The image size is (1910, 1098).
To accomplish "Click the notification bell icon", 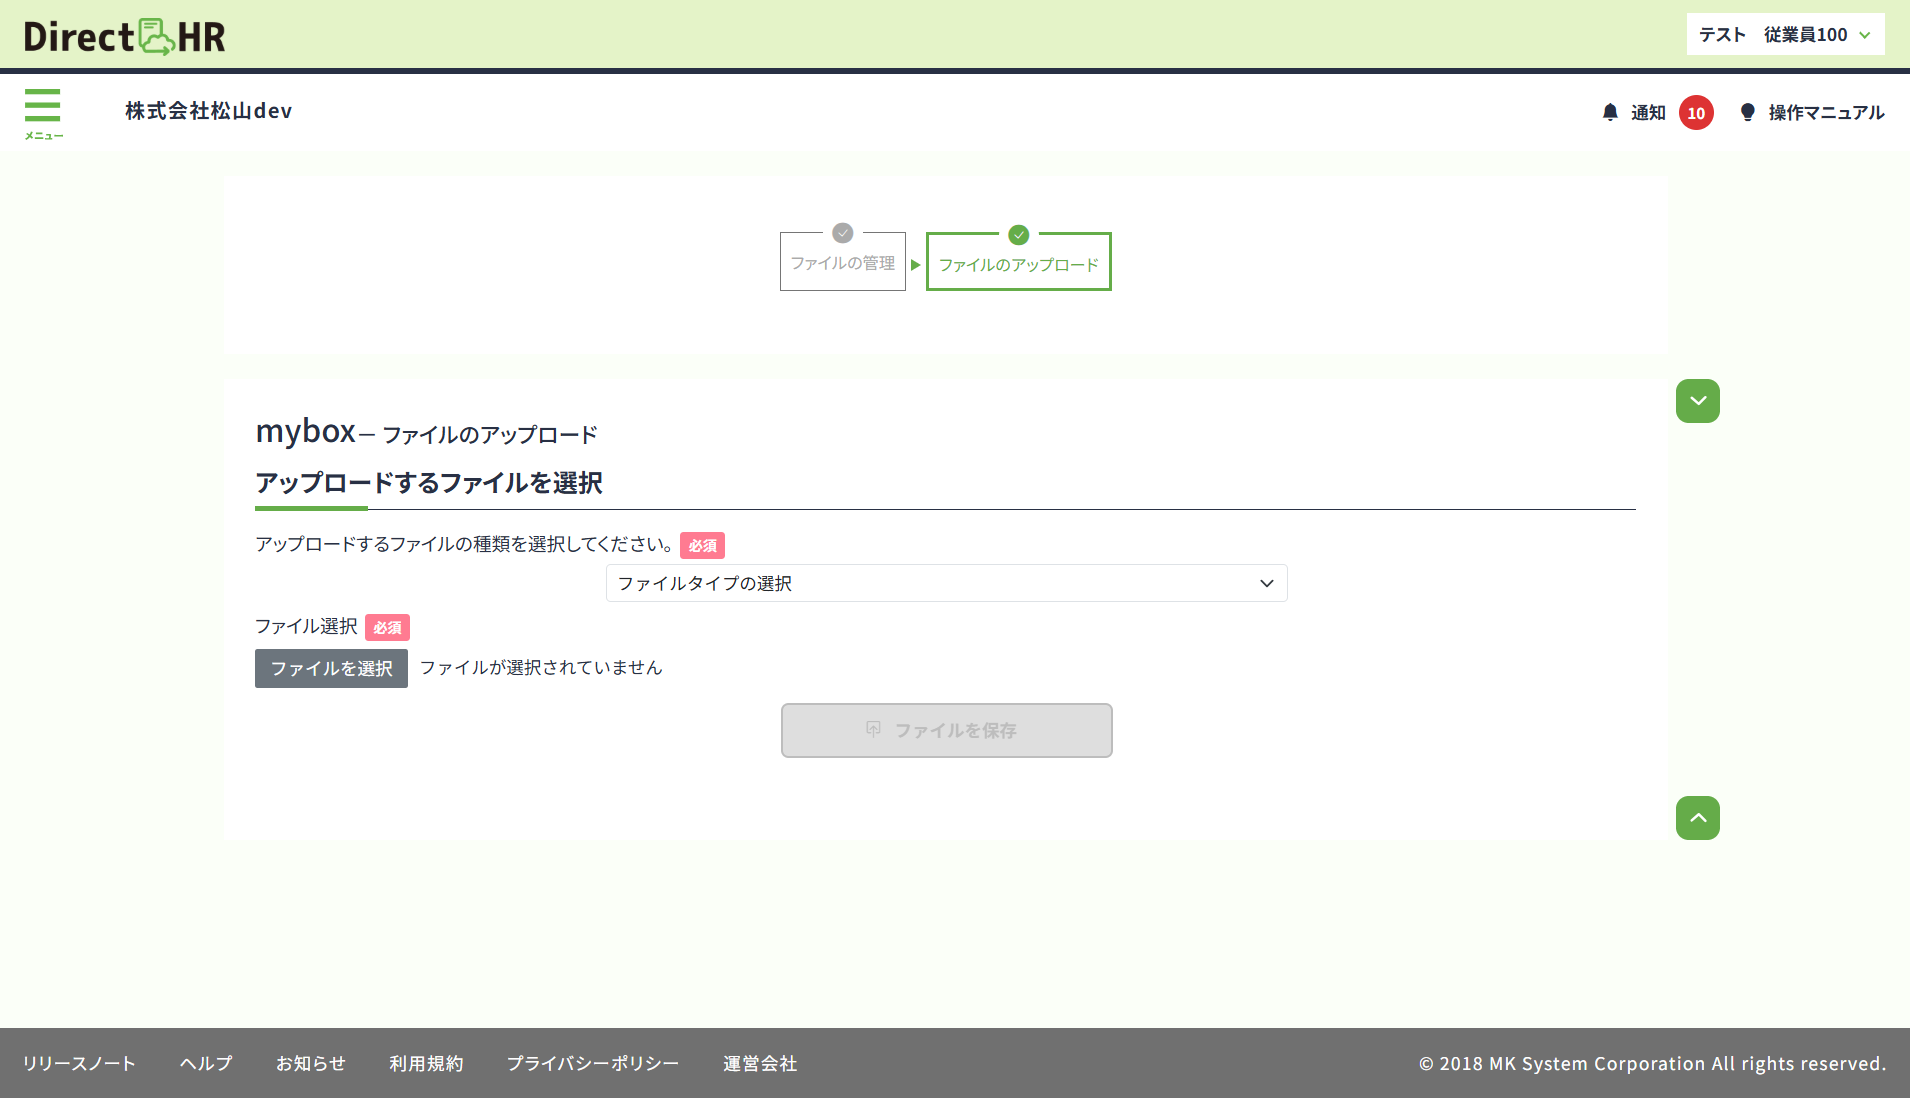I will (1609, 113).
